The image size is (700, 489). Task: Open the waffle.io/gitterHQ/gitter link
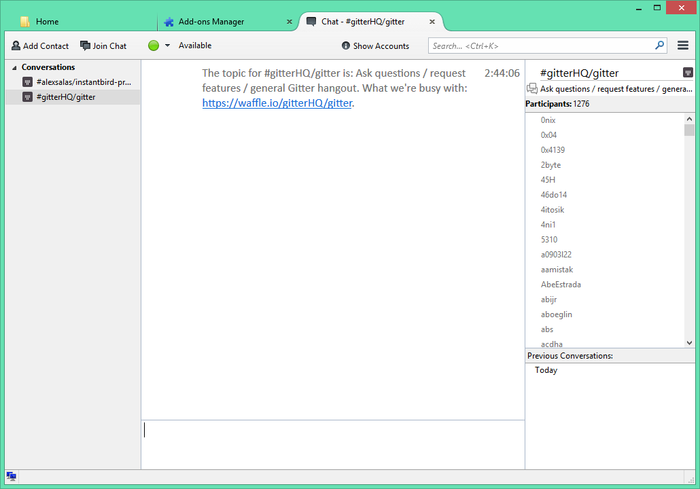pos(277,103)
